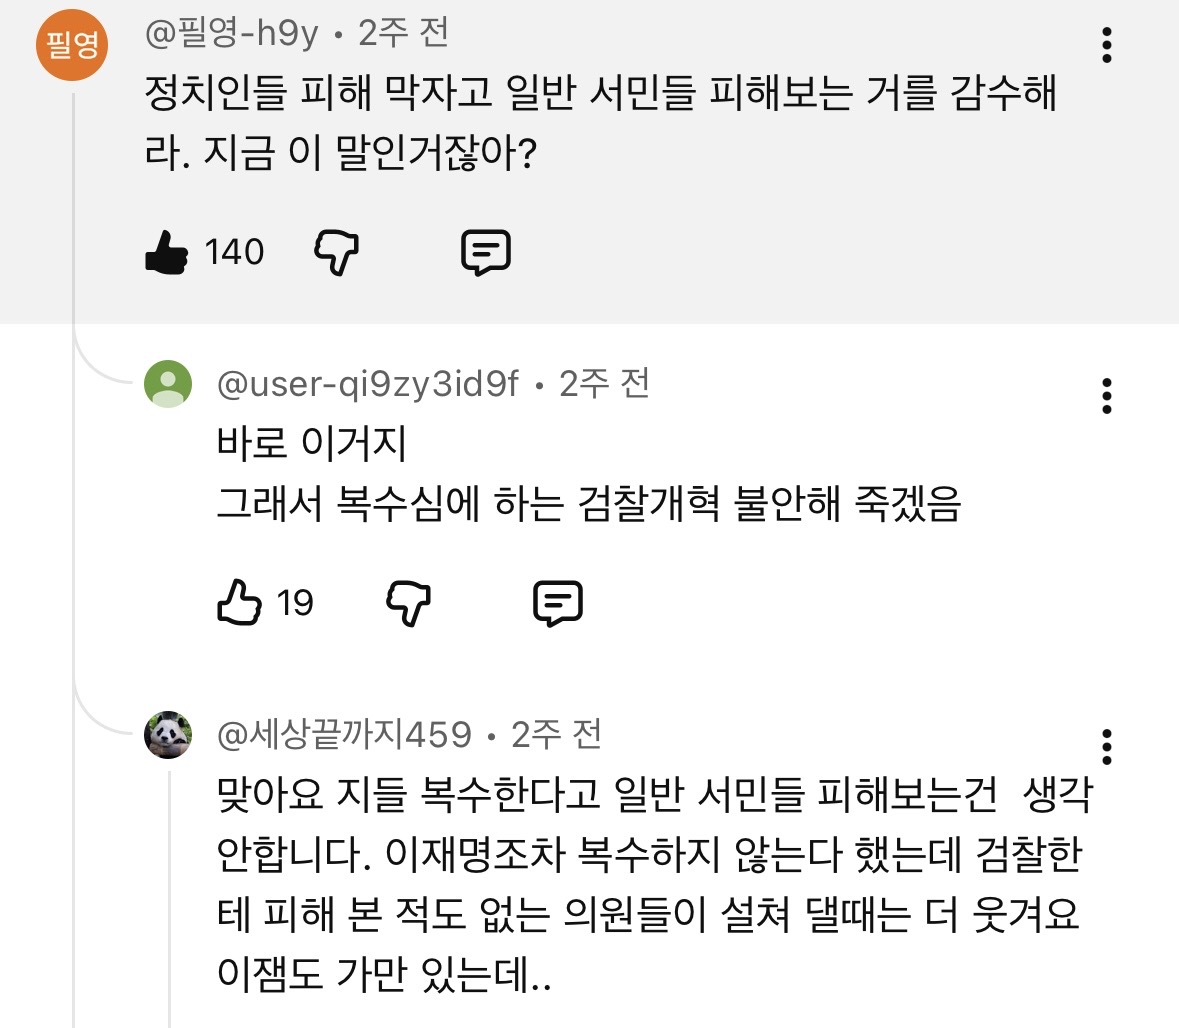Screen dimensions: 1179x1028
Task: Reply to the @필영-h9y comment
Action: (x=486, y=252)
